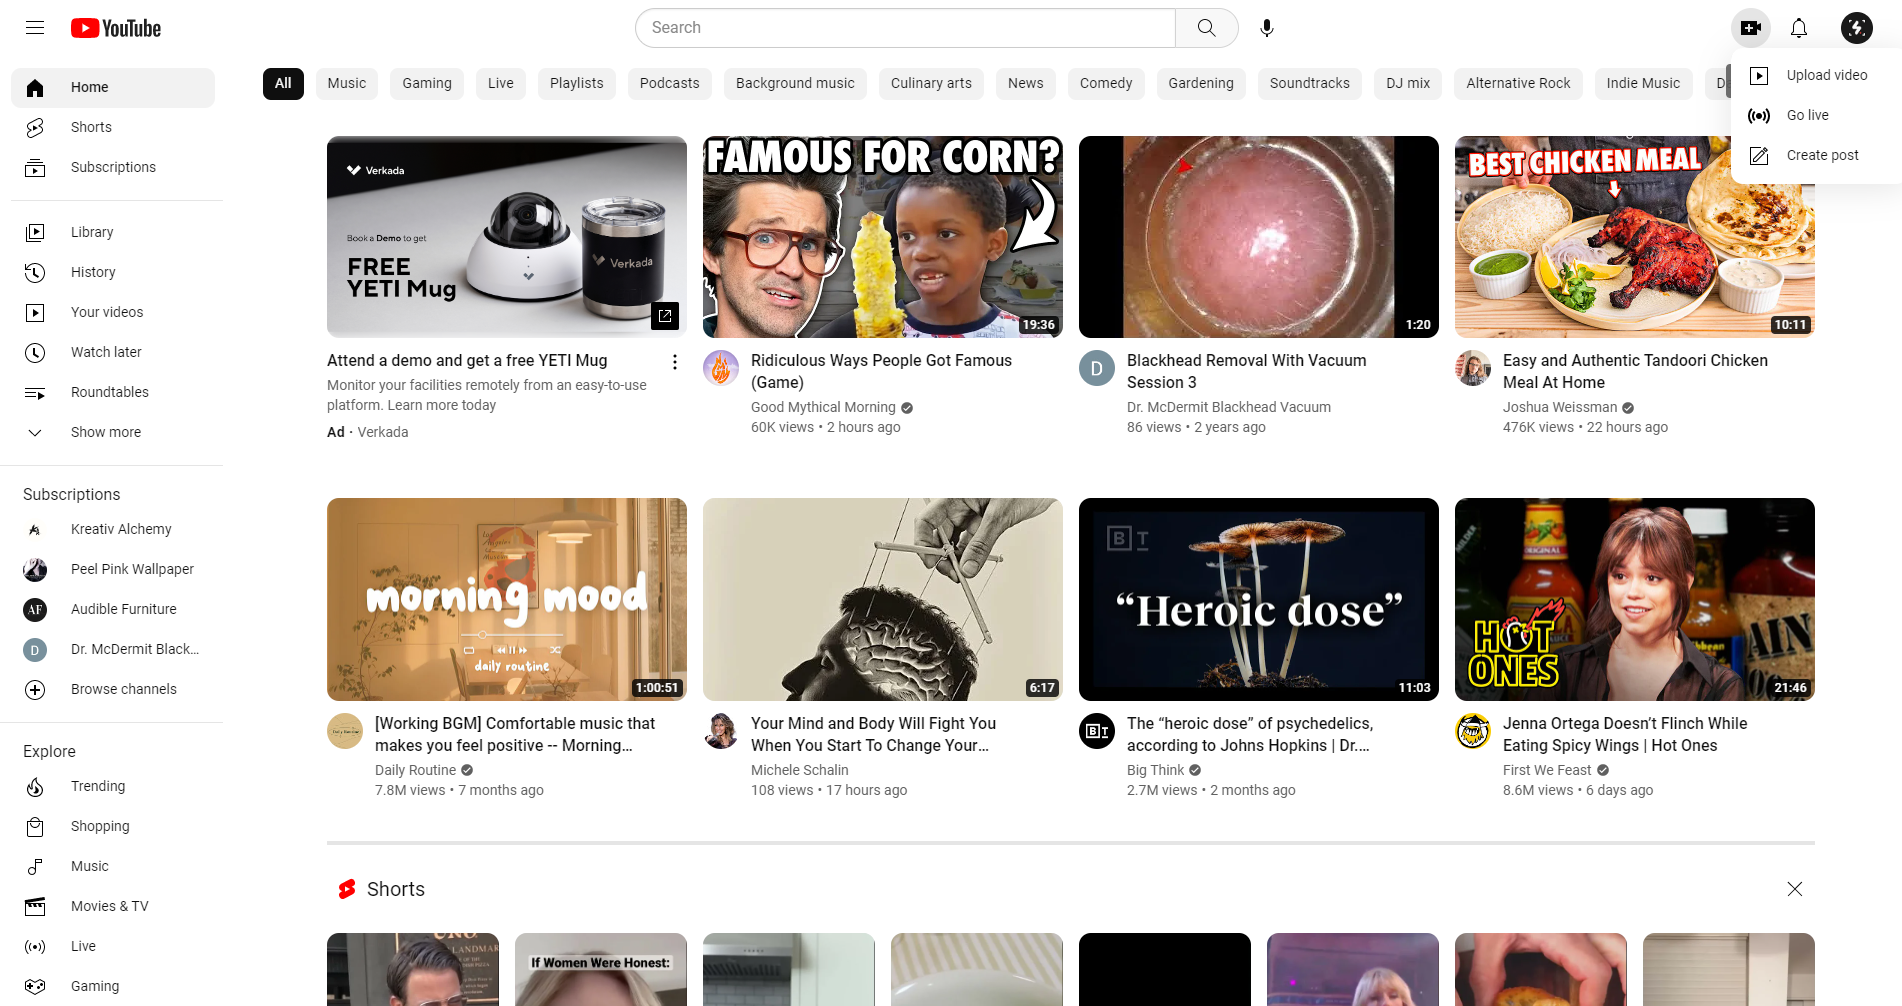
Task: Select the Alternative Rock chip
Action: [x=1518, y=83]
